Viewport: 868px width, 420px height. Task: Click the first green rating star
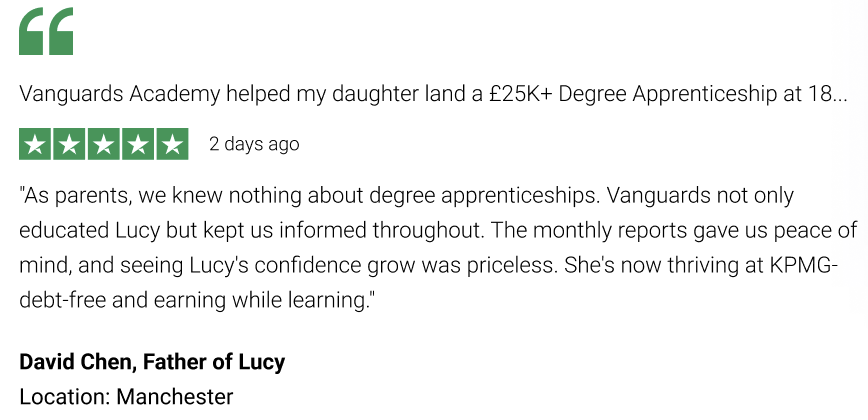(35, 144)
